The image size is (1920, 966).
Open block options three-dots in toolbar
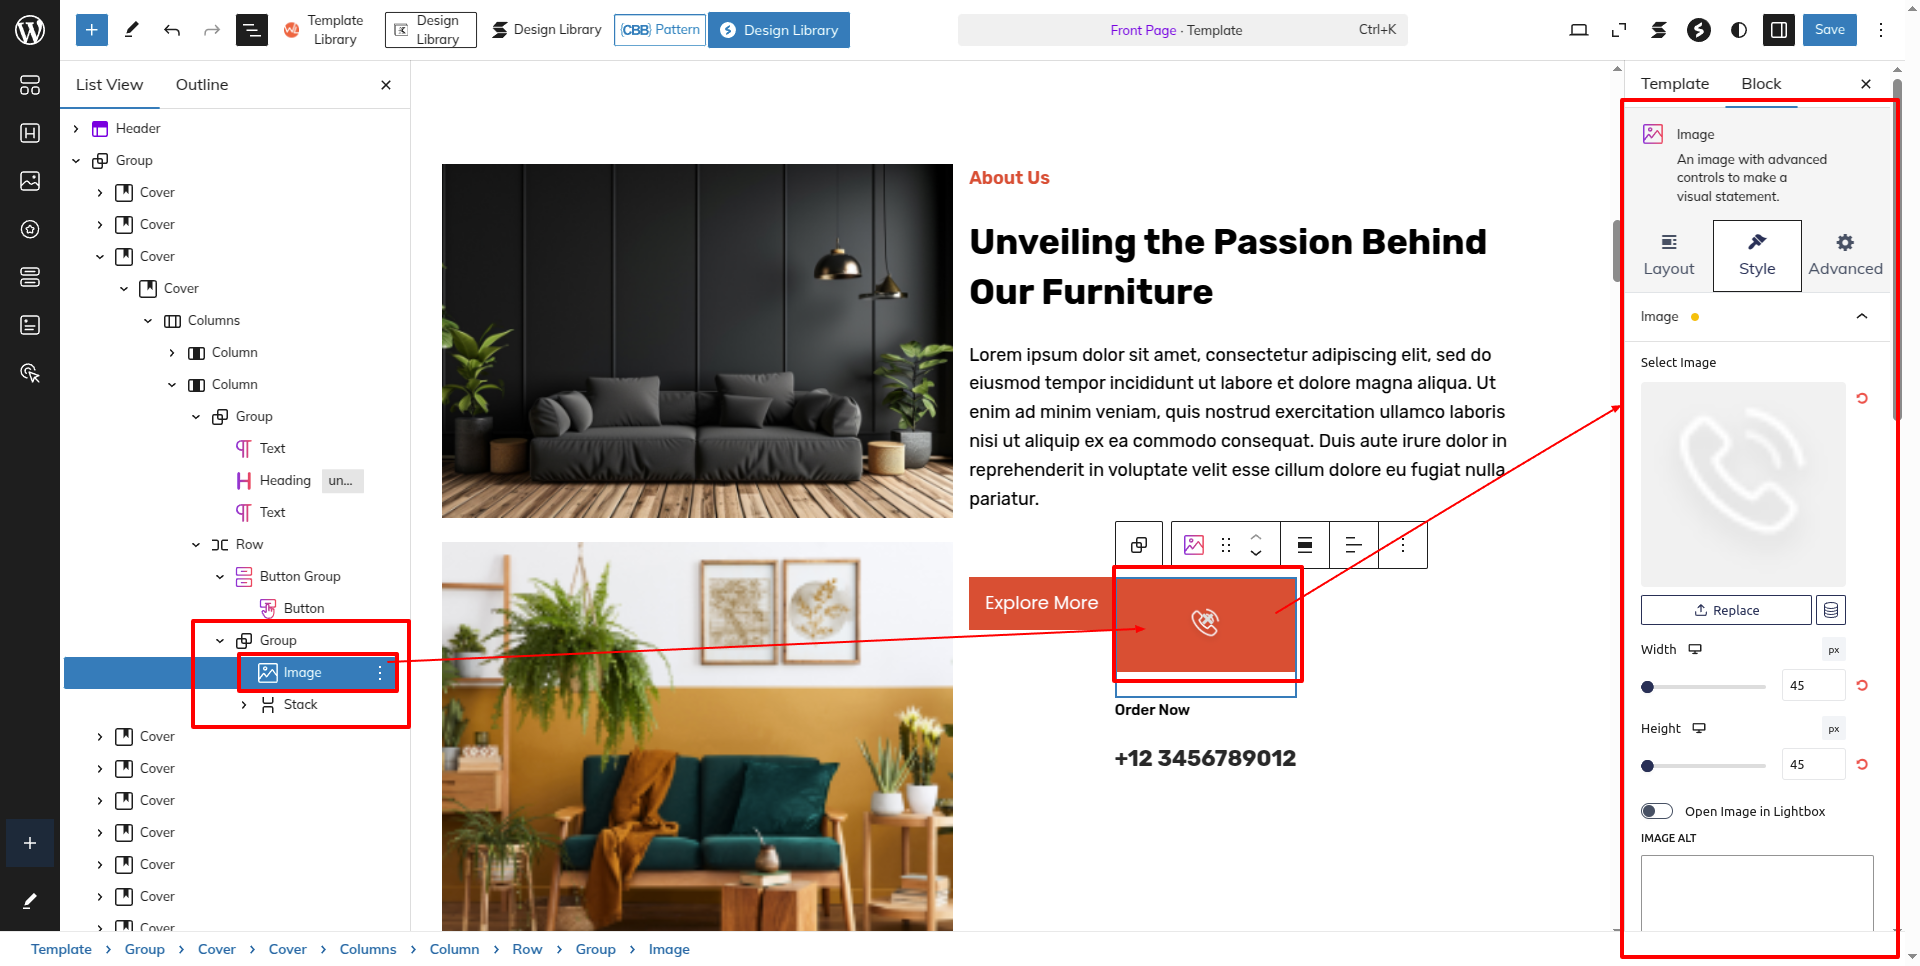(x=1403, y=545)
